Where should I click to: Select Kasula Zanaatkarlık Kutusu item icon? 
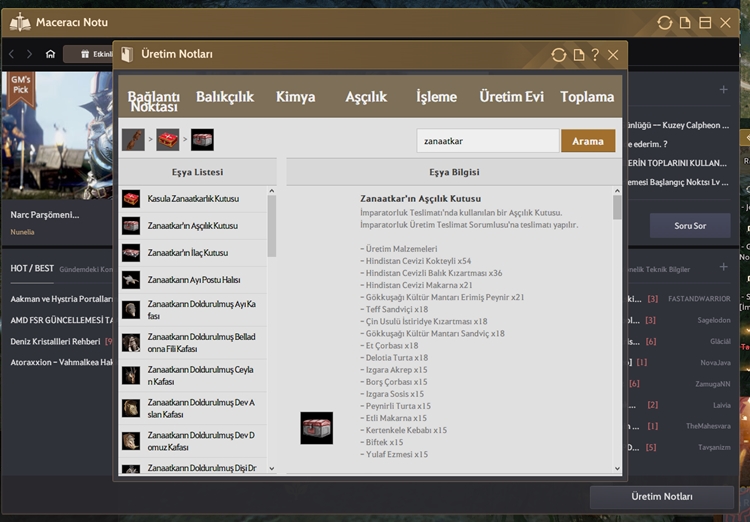pyautogui.click(x=131, y=199)
